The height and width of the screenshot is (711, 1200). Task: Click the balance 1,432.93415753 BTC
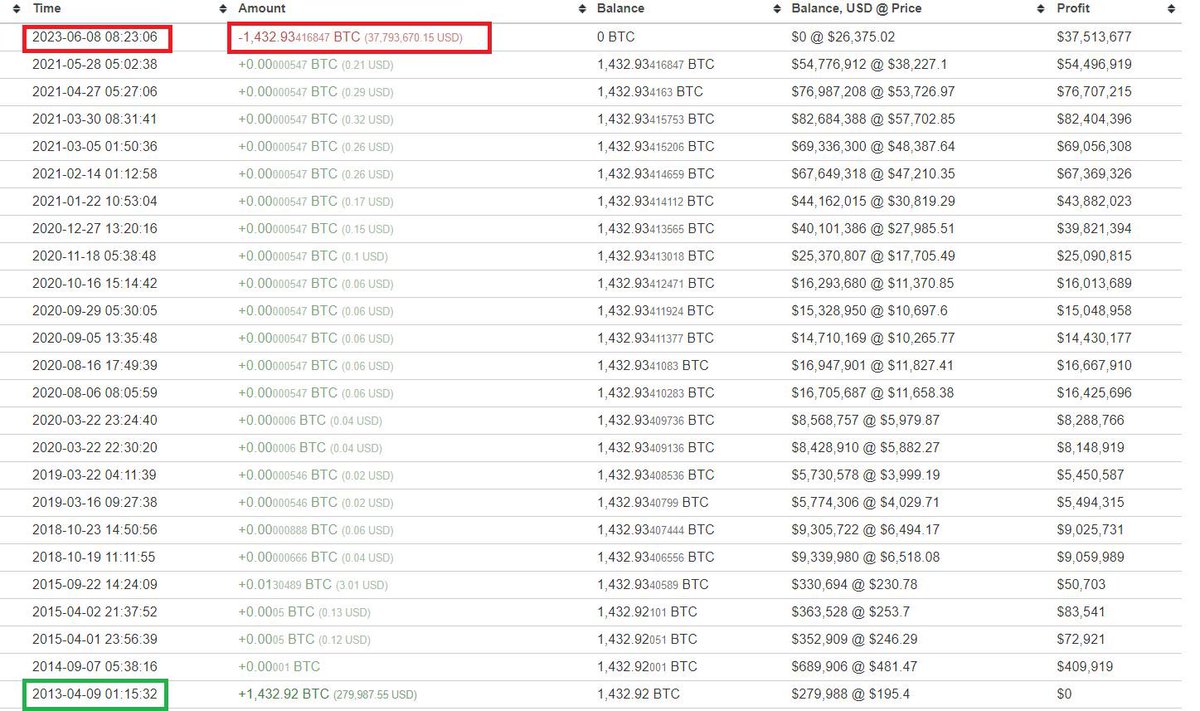(655, 119)
